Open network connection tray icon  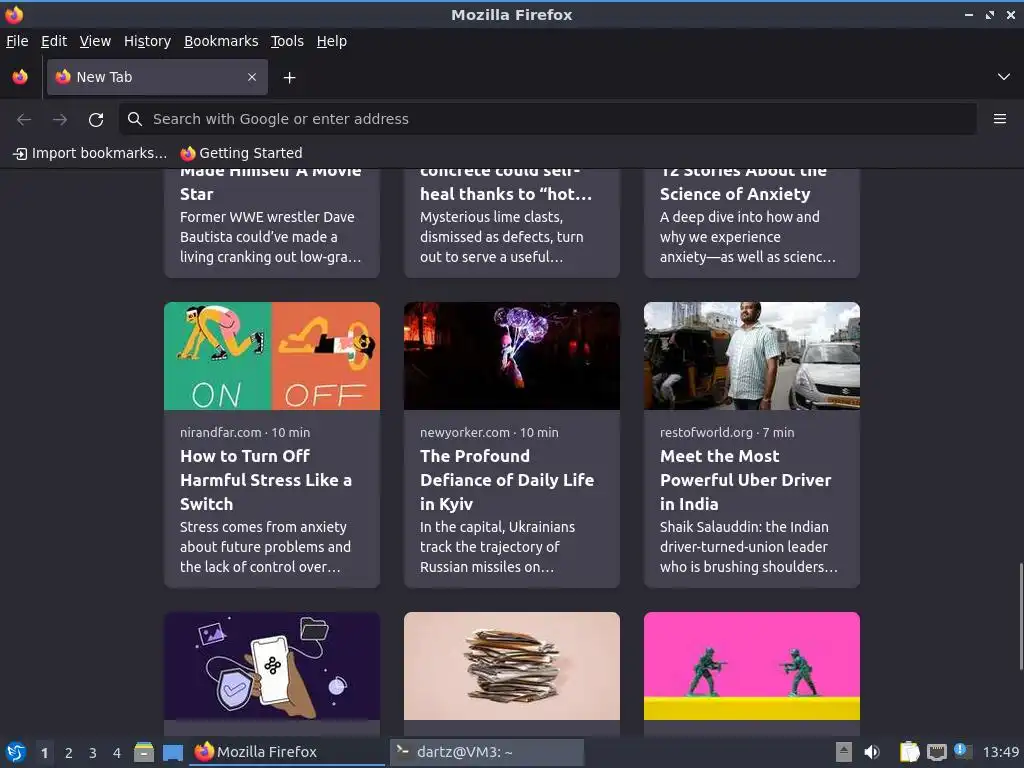(936, 752)
